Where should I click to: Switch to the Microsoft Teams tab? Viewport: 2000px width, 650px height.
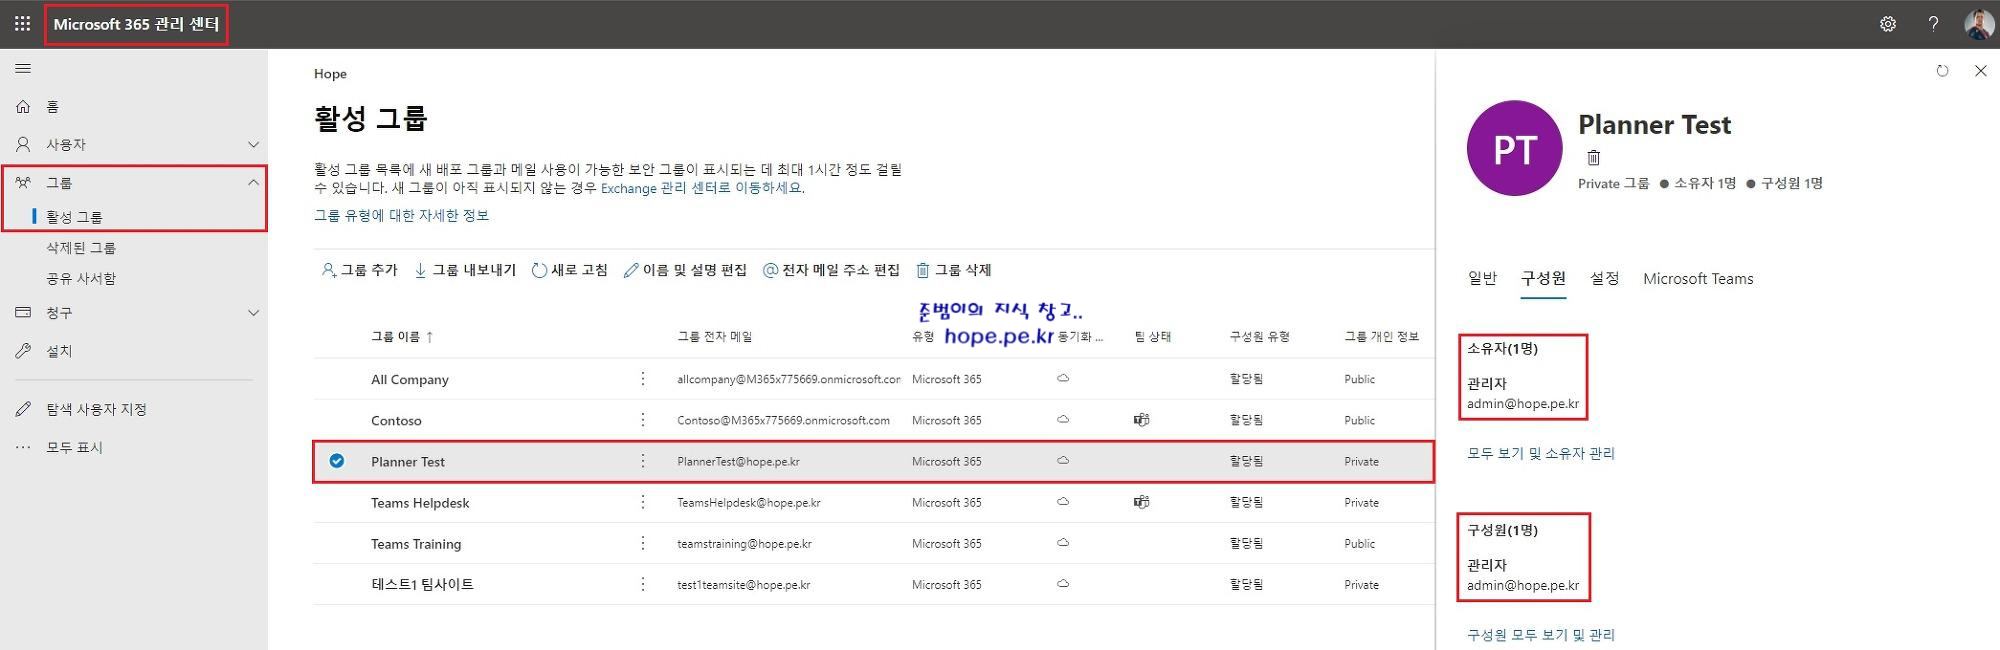1698,279
